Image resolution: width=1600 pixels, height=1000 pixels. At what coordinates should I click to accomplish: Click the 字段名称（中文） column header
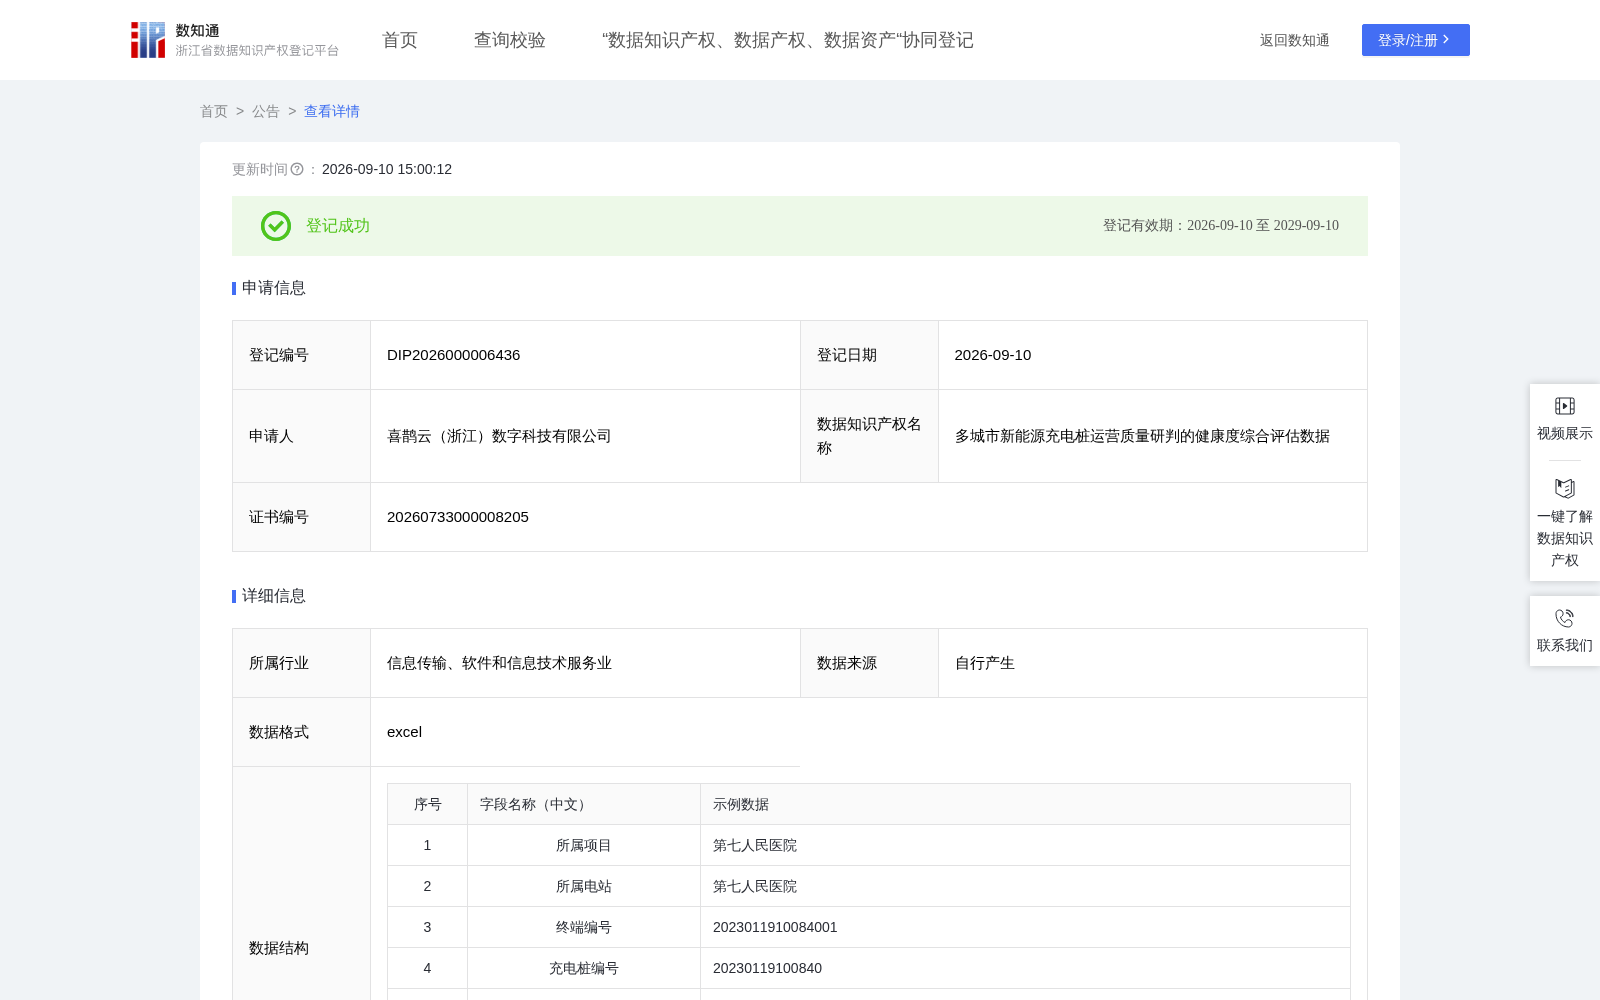click(x=584, y=804)
